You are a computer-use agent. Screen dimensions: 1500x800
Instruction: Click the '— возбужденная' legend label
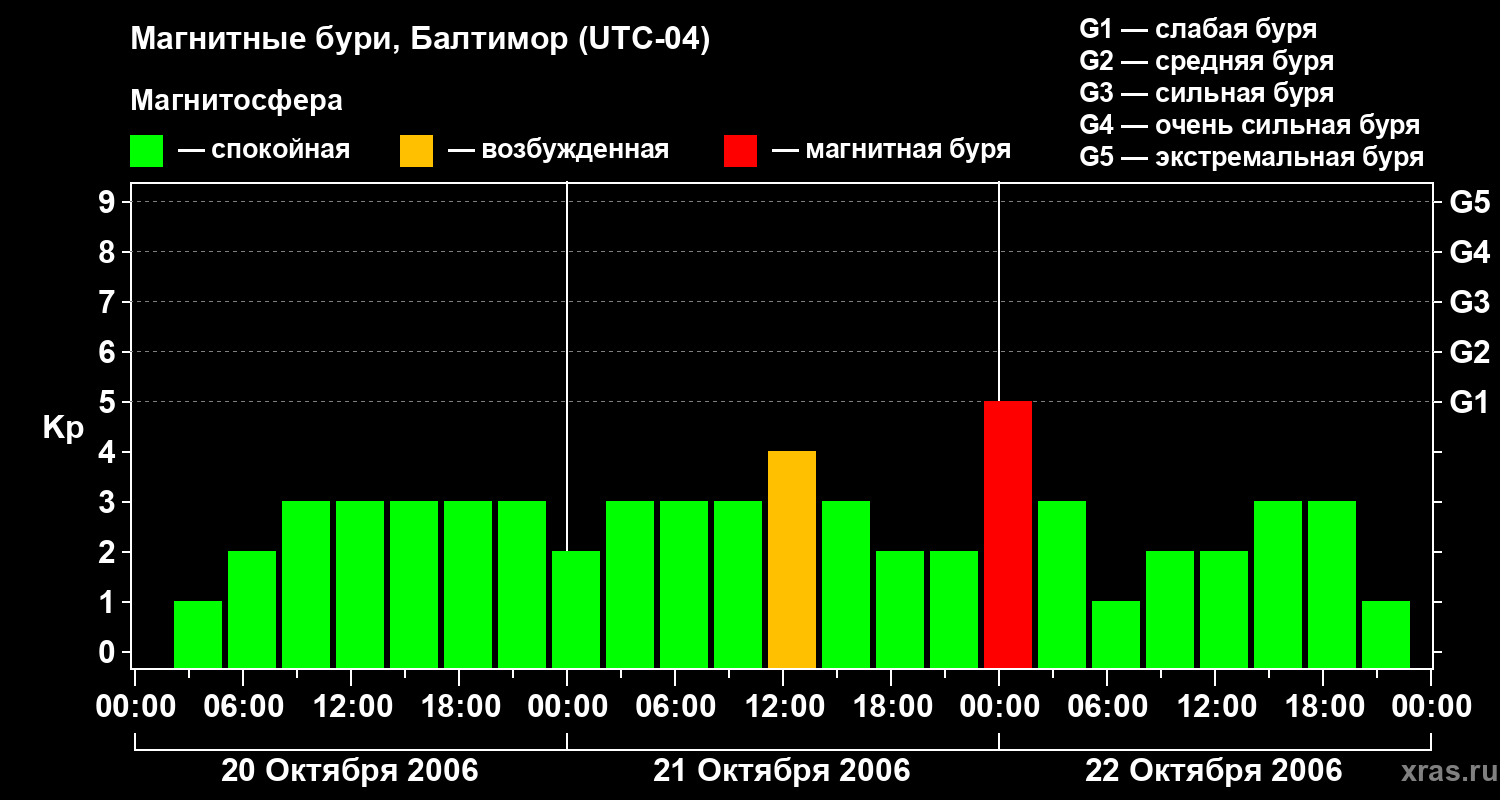(558, 150)
